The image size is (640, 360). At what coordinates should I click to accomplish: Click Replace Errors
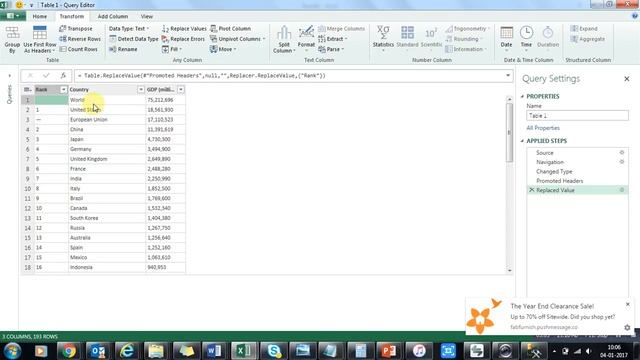[183, 39]
